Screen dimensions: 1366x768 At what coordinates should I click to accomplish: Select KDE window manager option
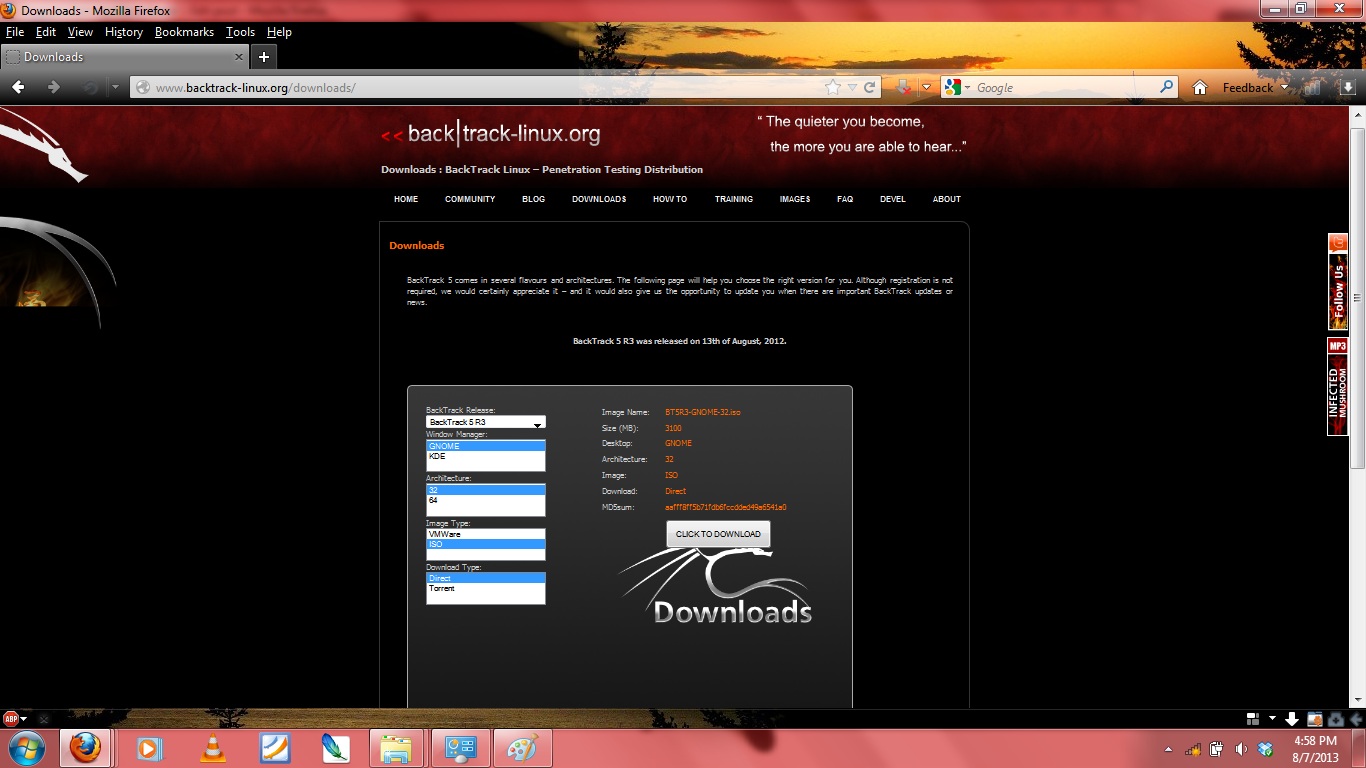pos(486,456)
